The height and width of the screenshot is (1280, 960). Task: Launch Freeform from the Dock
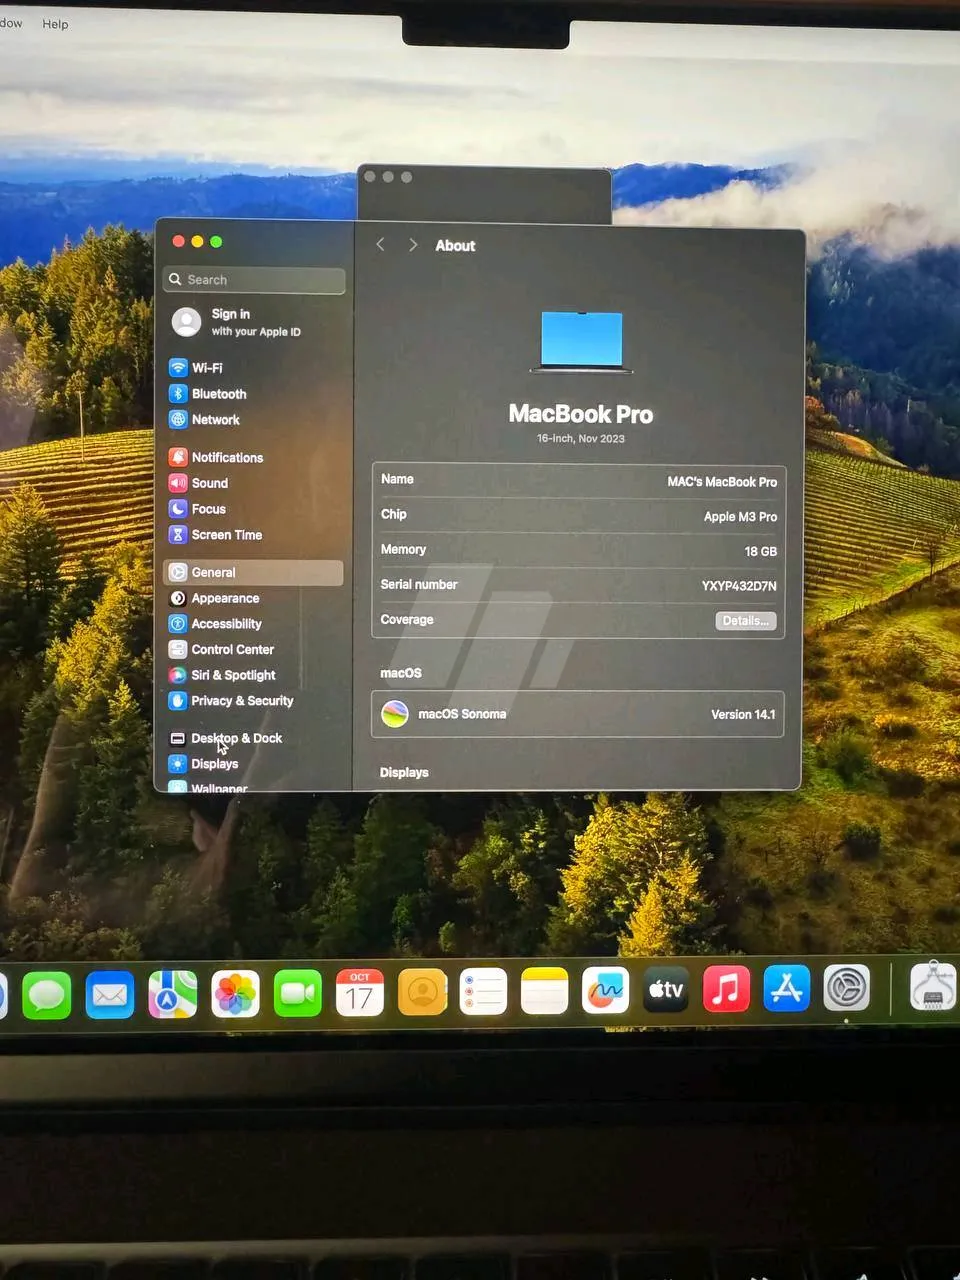[x=606, y=991]
